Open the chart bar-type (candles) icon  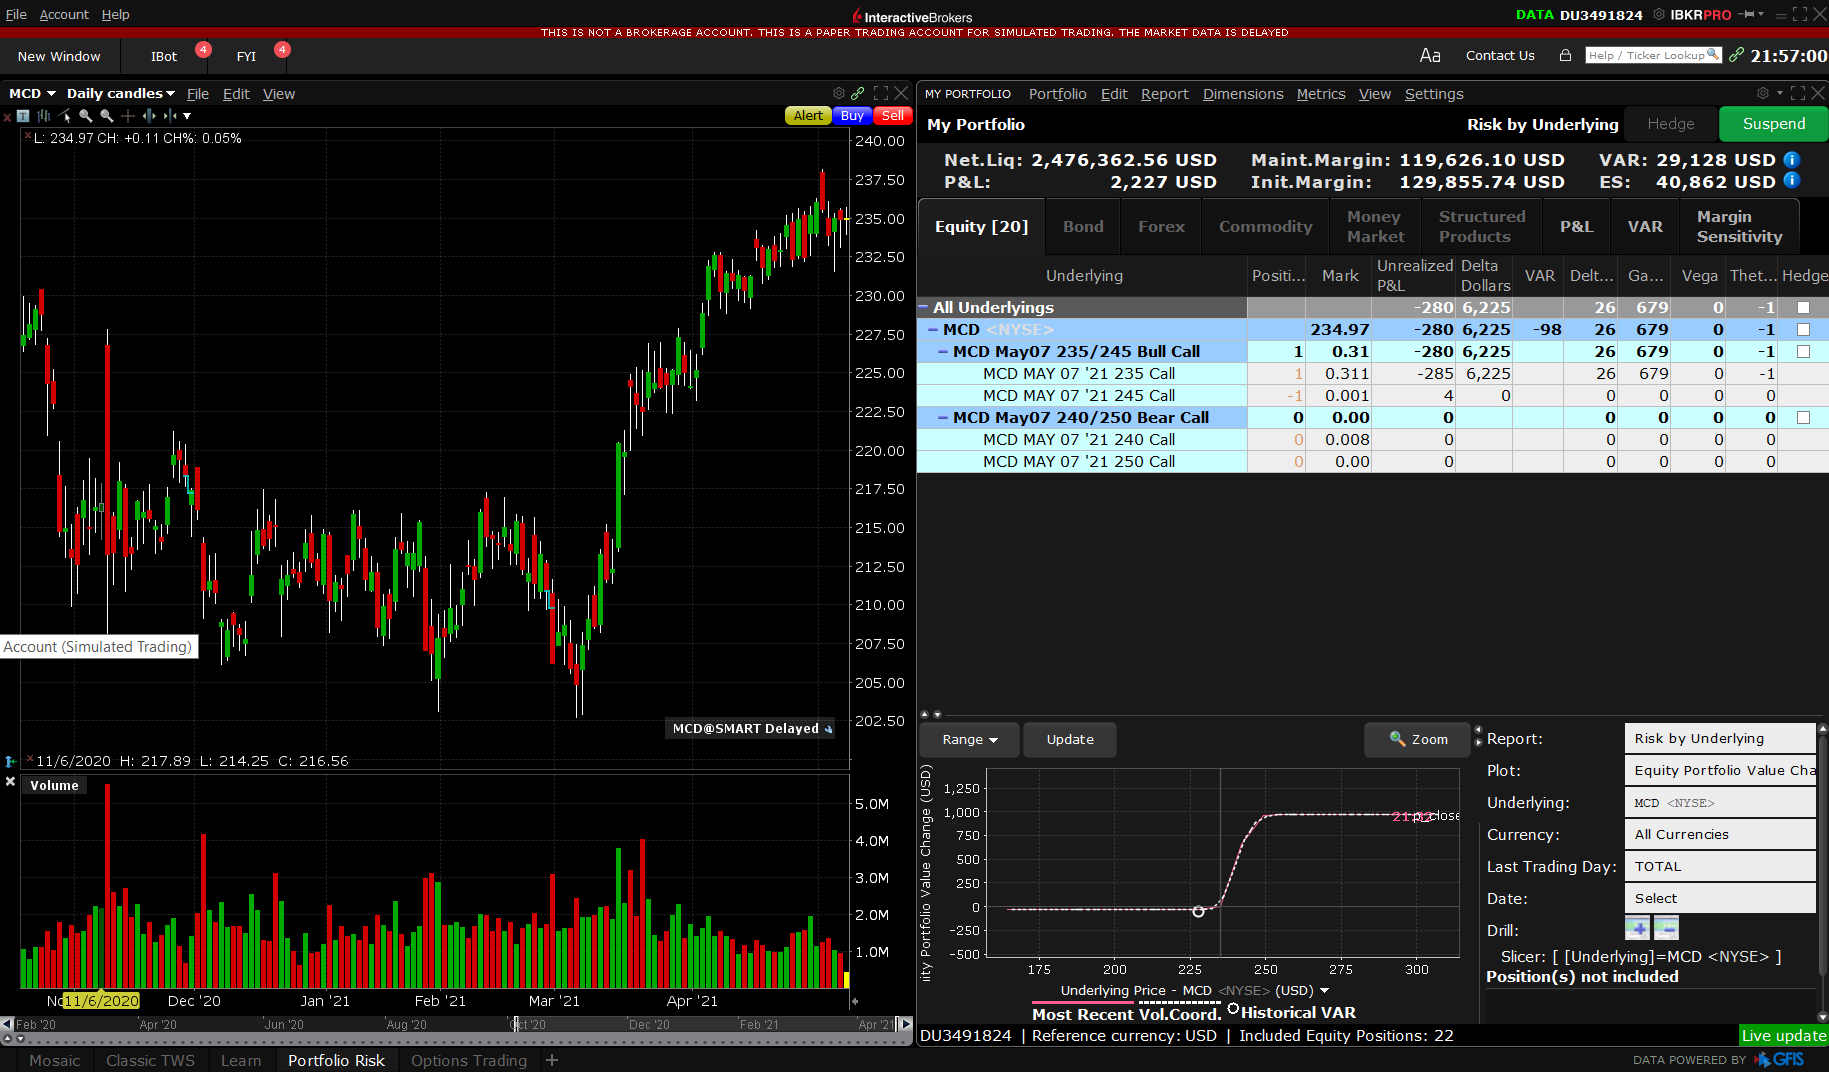44,116
